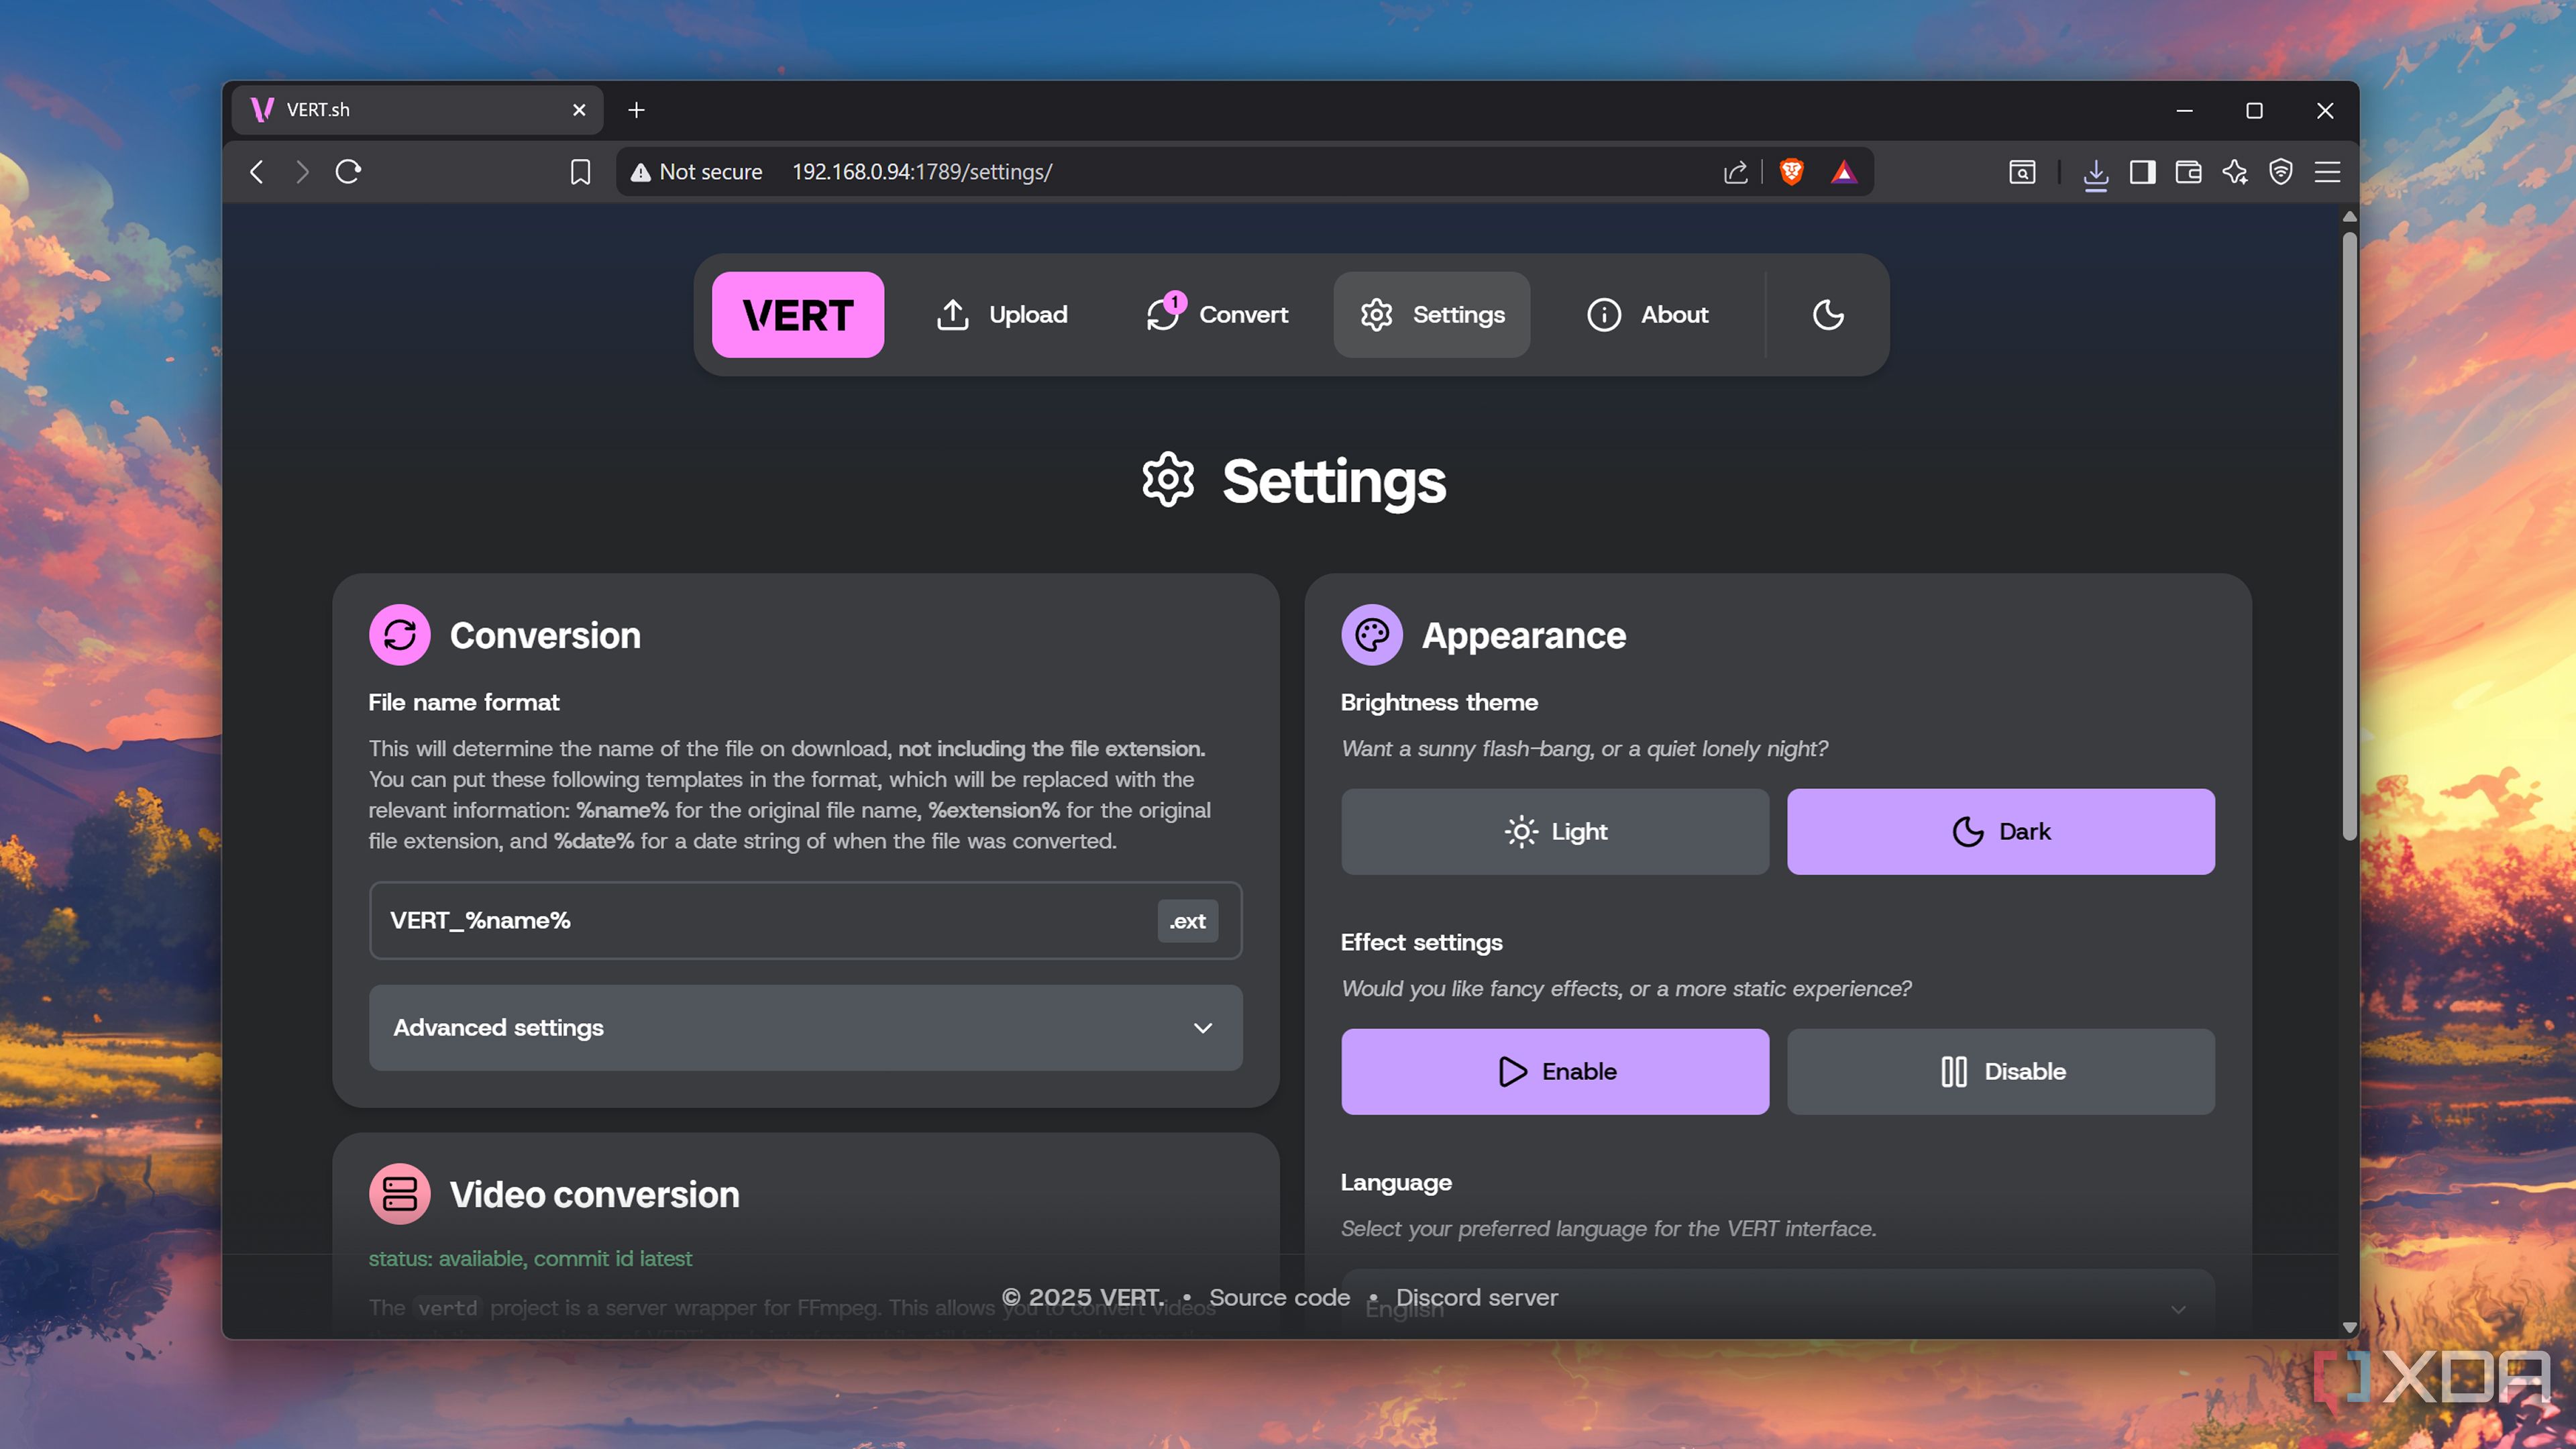Select the Settings nav item
The width and height of the screenshot is (2576, 1449).
pyautogui.click(x=1431, y=315)
